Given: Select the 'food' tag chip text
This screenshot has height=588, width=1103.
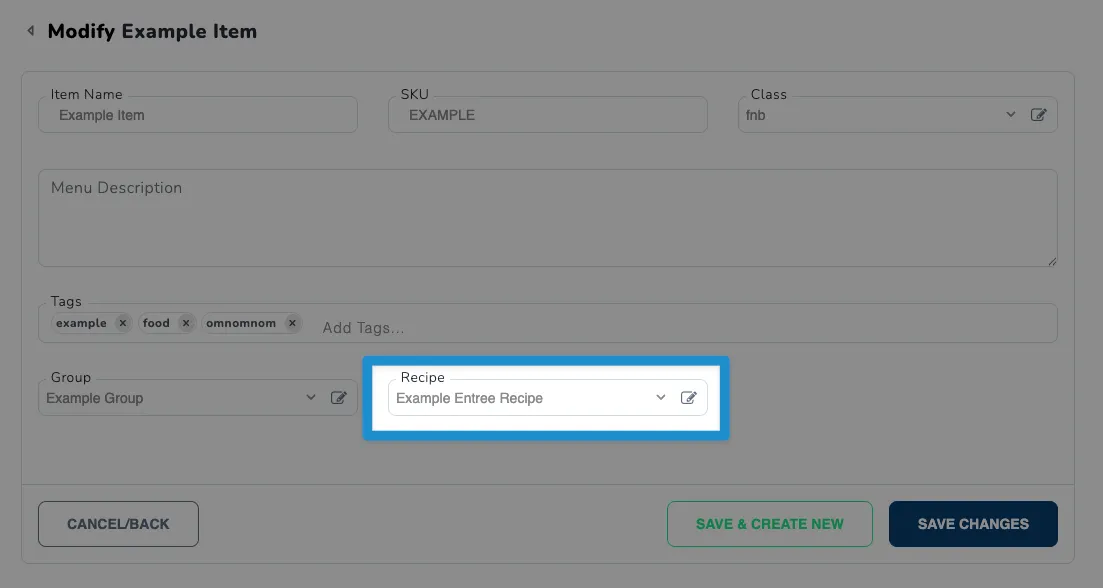Looking at the screenshot, I should point(155,323).
